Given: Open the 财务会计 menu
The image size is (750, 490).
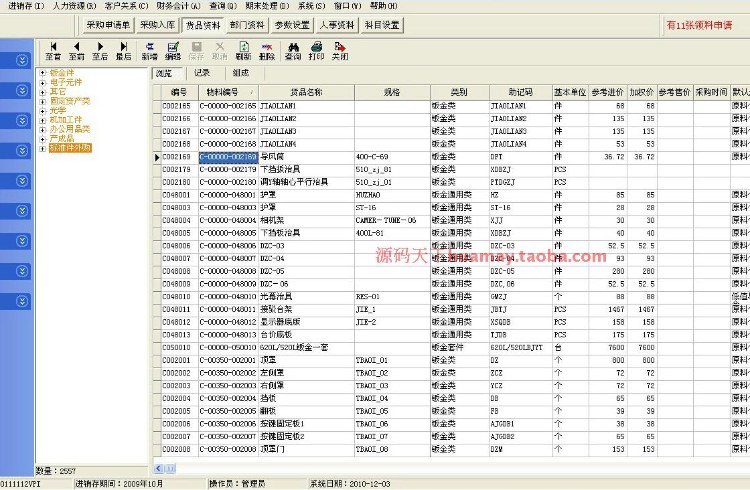Looking at the screenshot, I should (178, 6).
